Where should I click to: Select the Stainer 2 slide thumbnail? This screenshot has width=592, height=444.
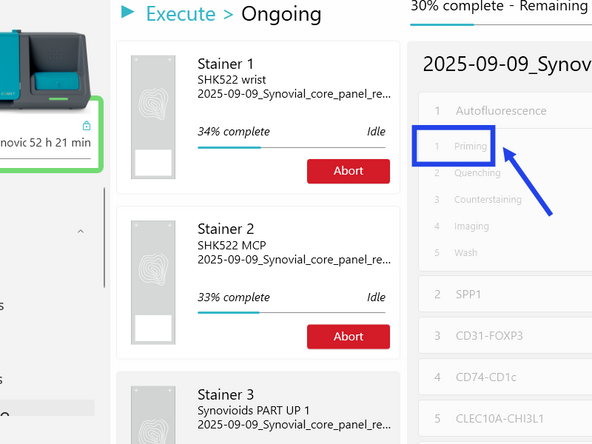(153, 282)
